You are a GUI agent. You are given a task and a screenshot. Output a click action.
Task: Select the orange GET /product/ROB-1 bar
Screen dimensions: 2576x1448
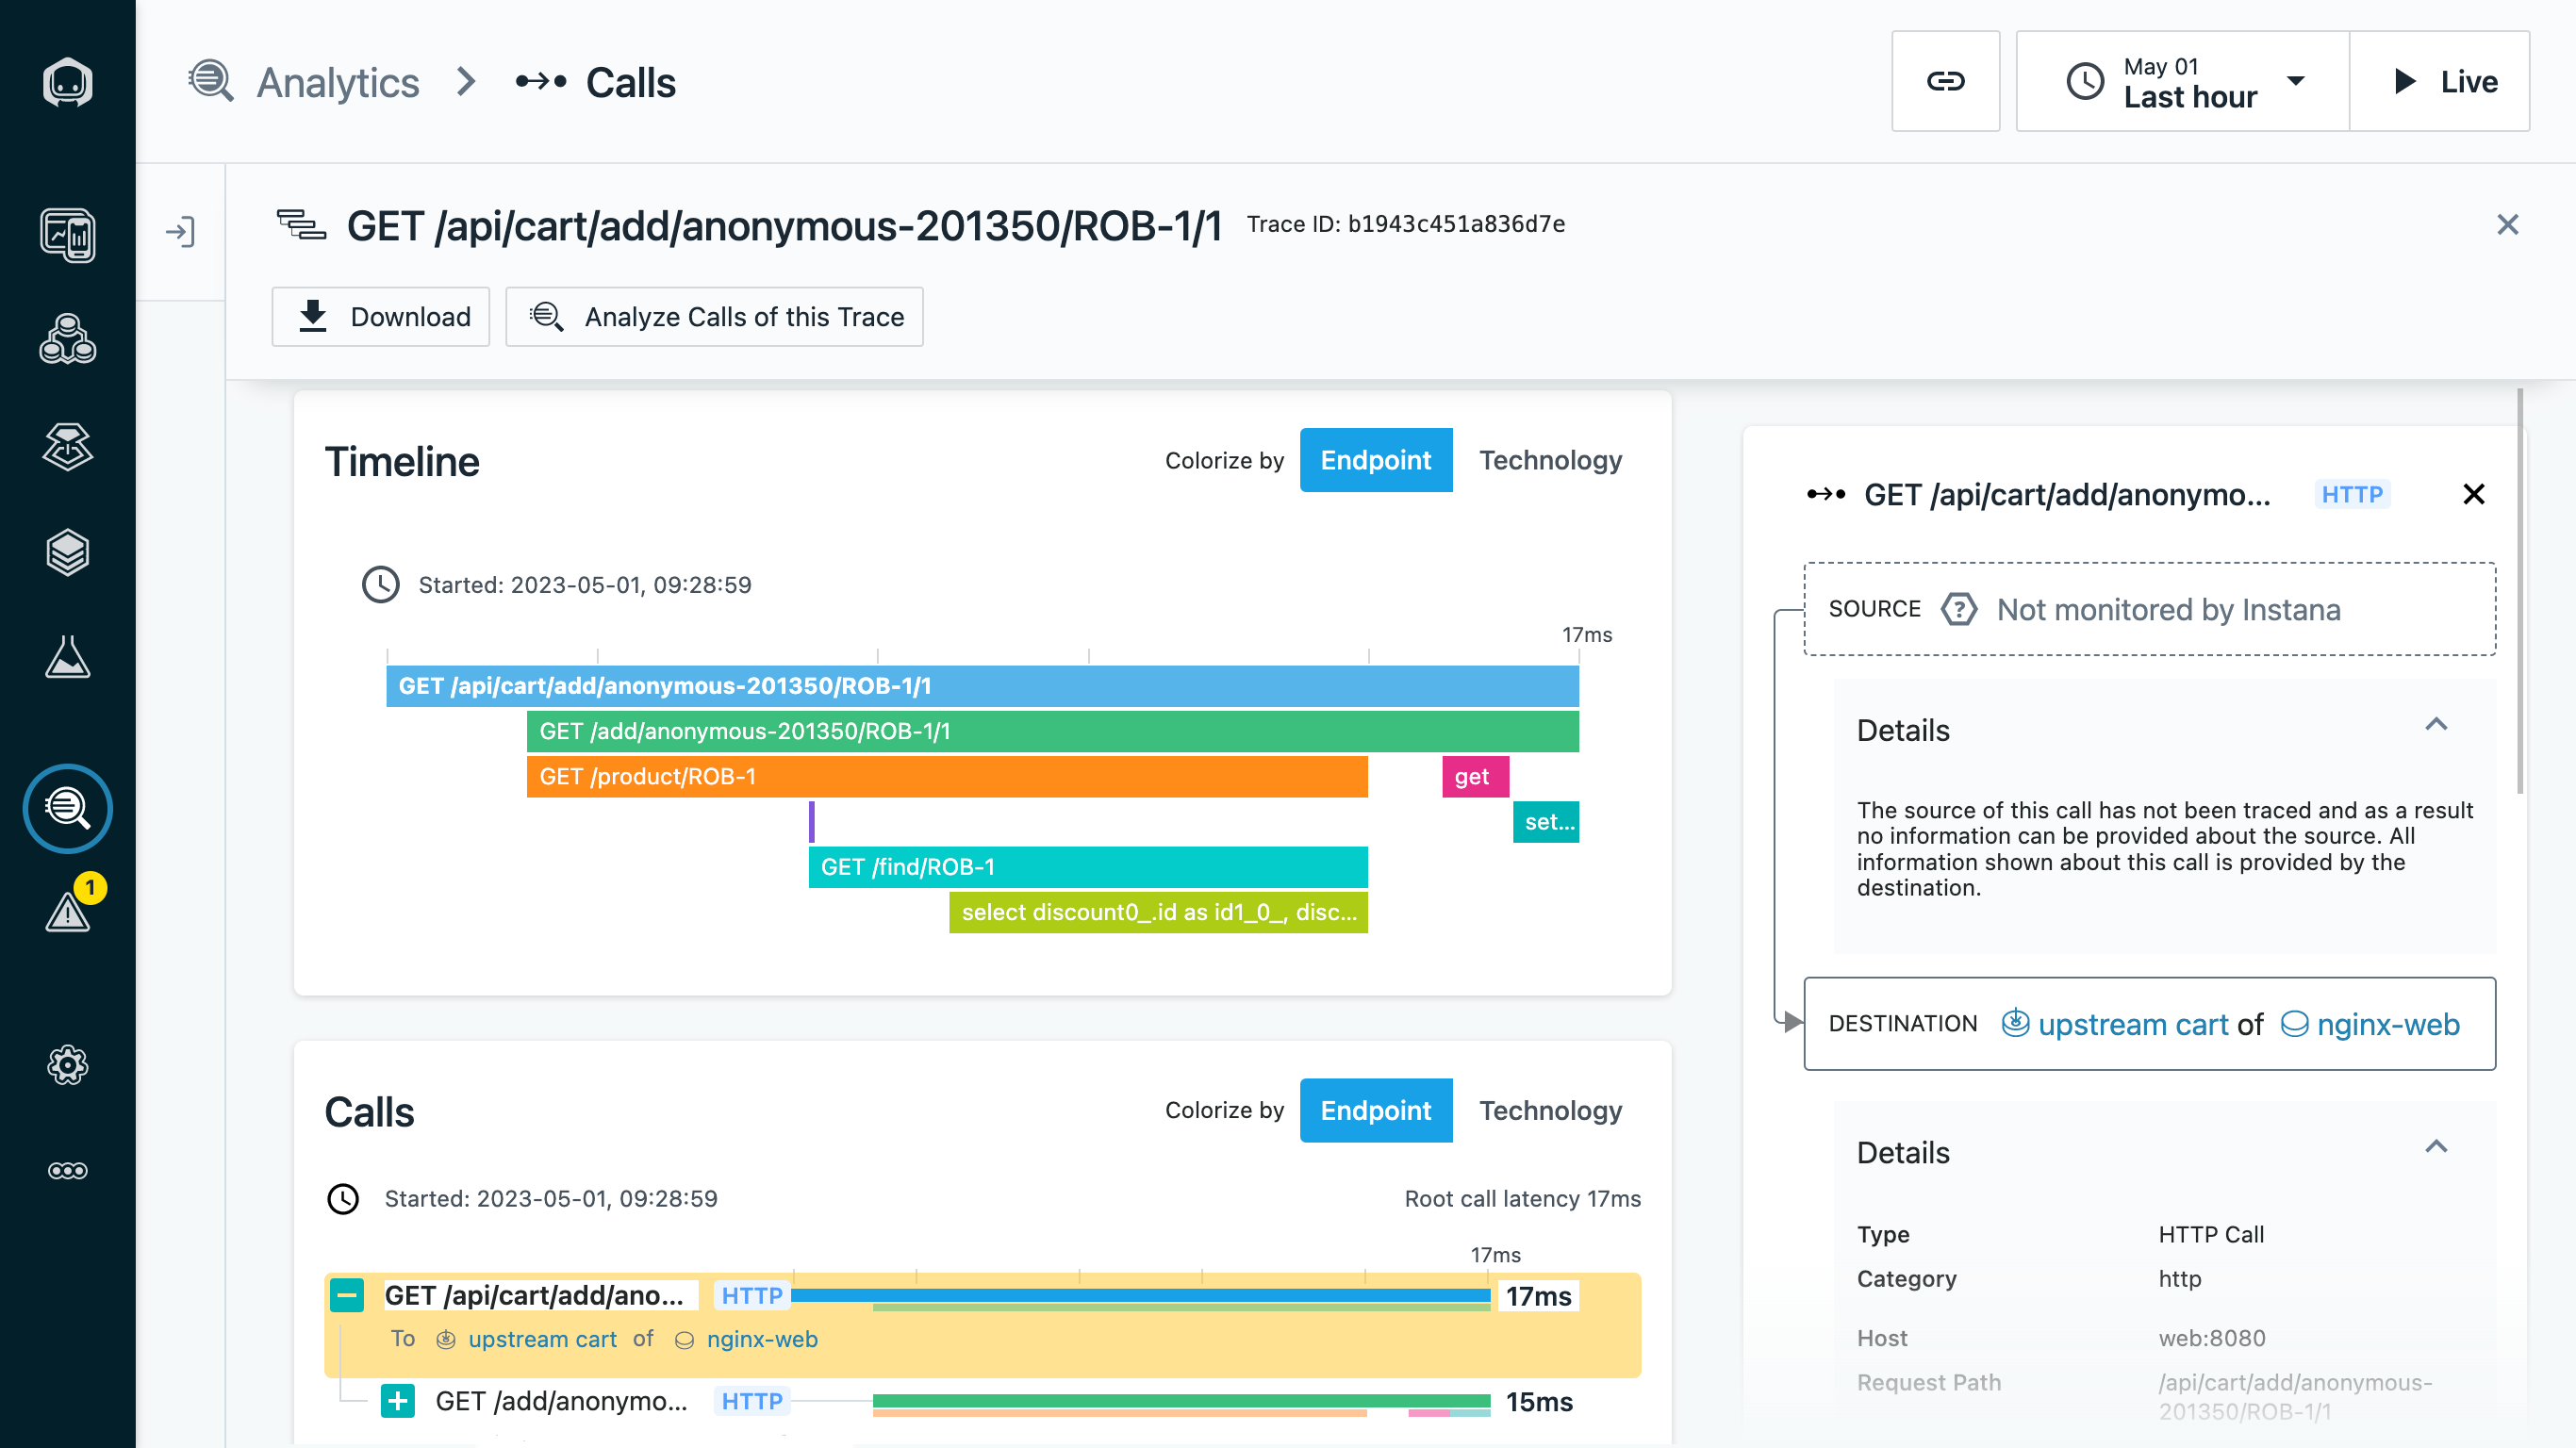click(947, 776)
